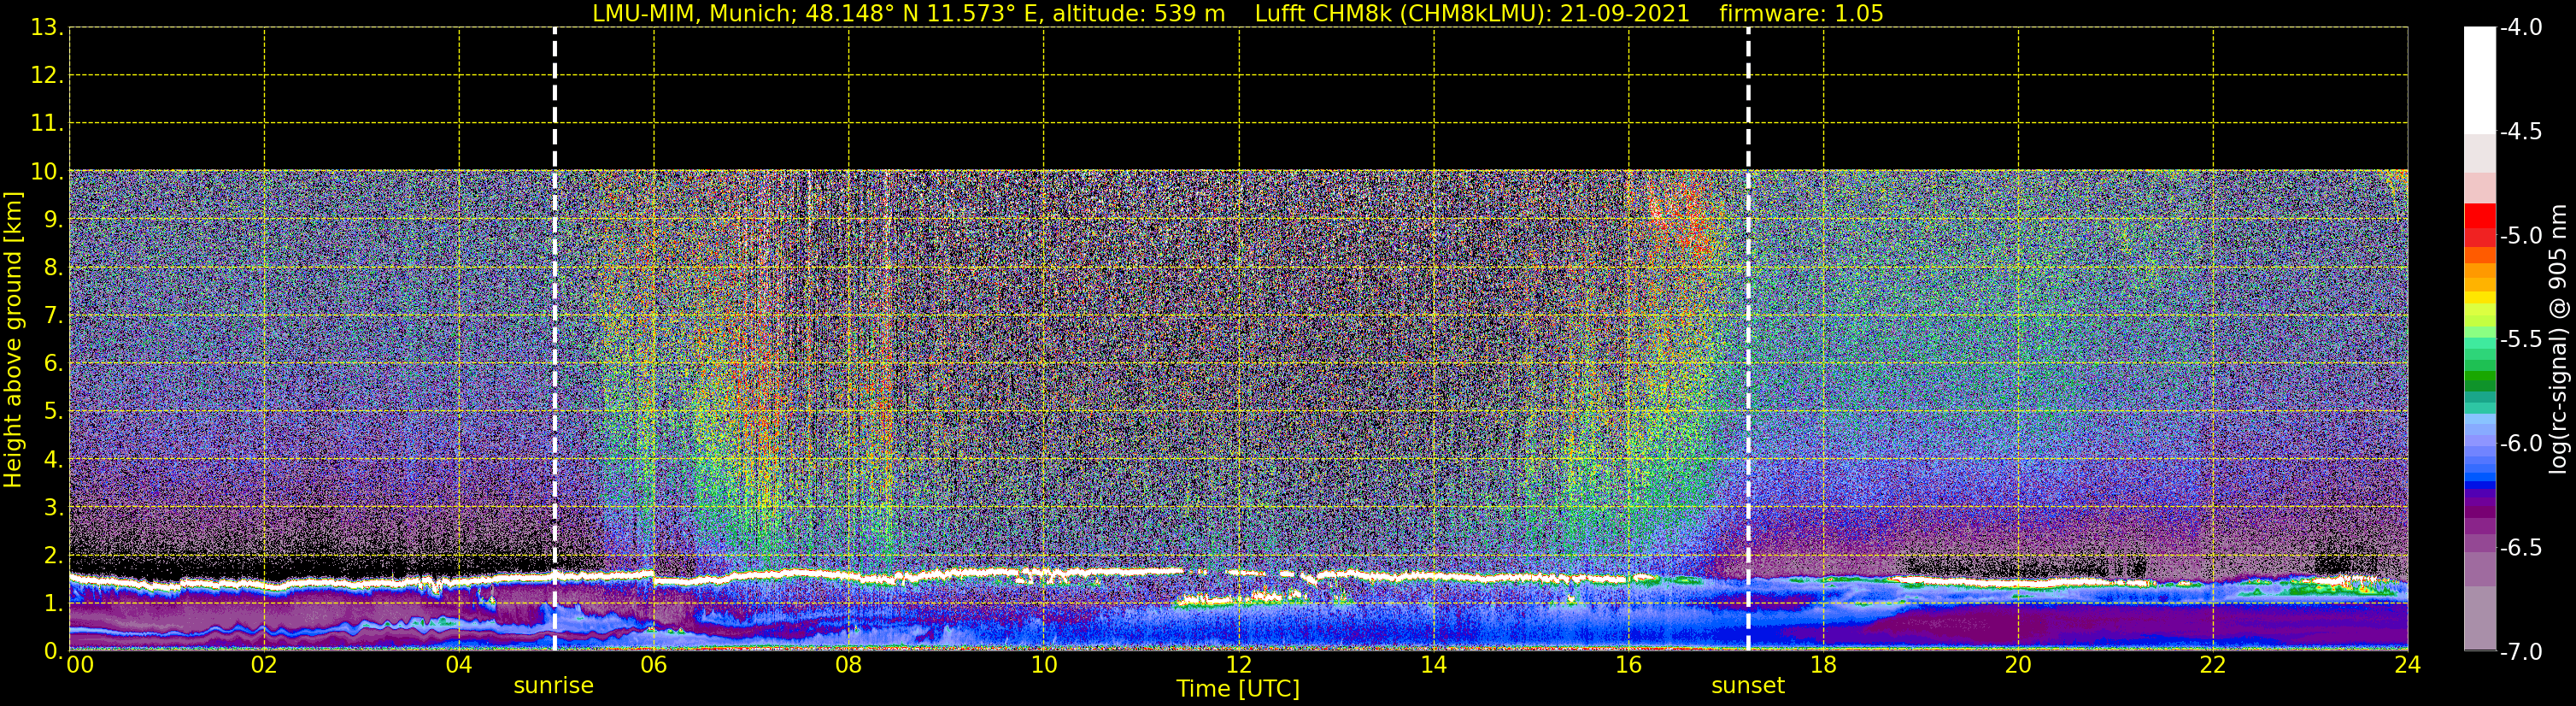The image size is (2576, 706).
Task: Click the time axis tick '24'
Action: pyautogui.click(x=2408, y=665)
